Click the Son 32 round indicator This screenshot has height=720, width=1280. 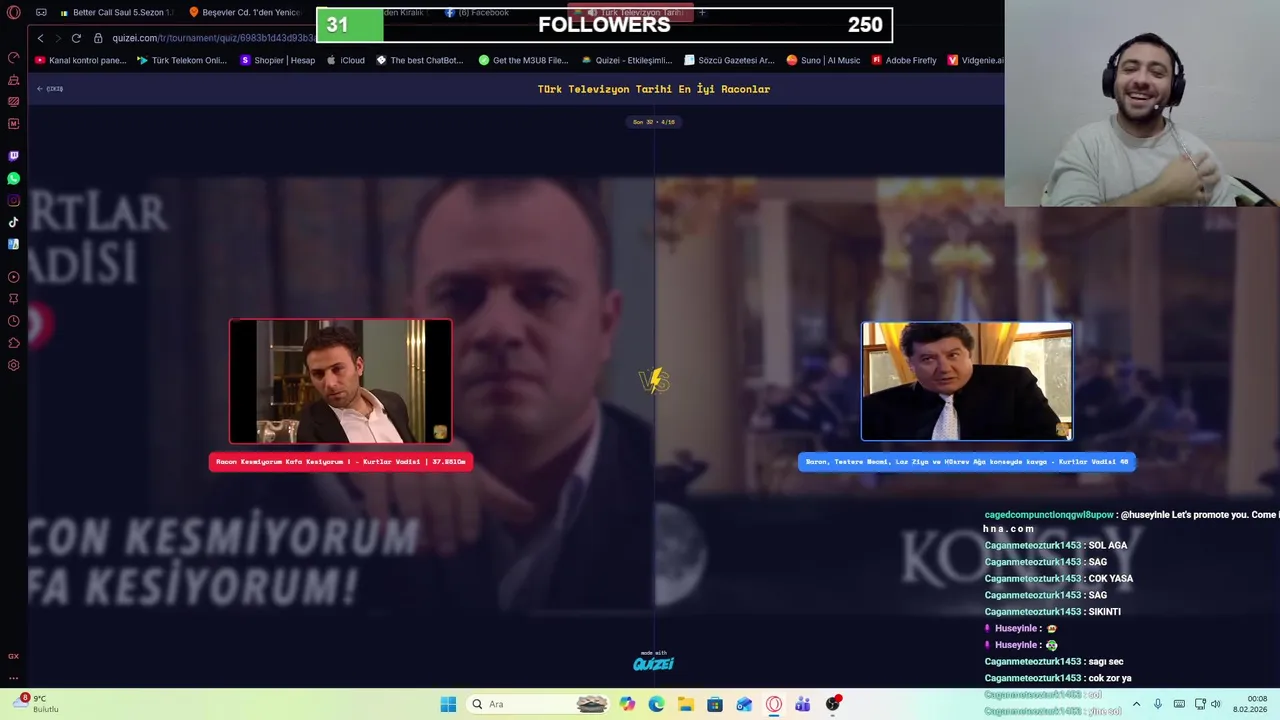coord(654,122)
